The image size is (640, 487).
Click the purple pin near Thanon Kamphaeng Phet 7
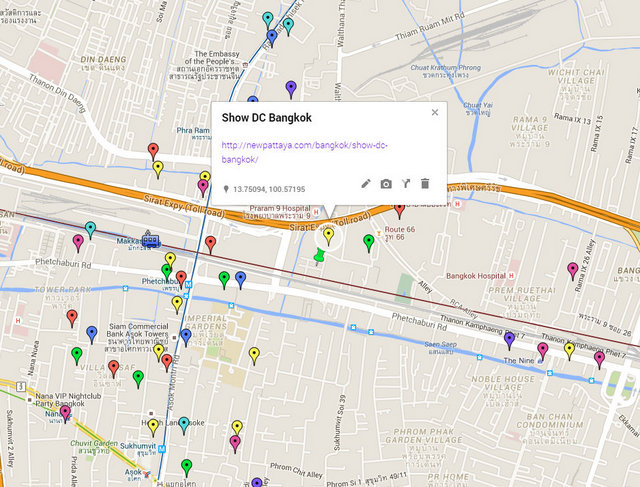coord(509,340)
